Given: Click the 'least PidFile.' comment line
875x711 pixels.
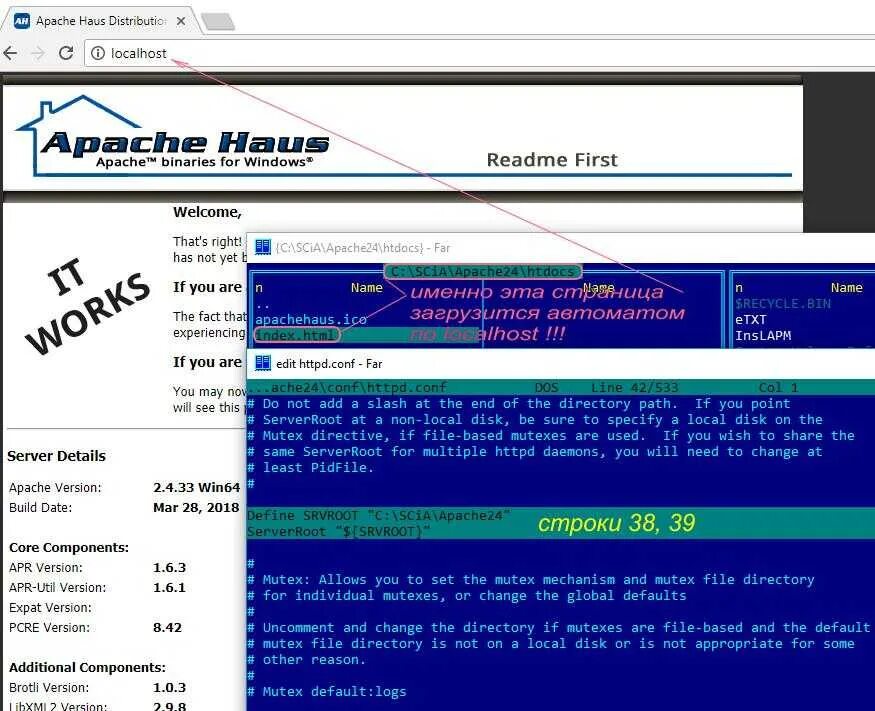Looking at the screenshot, I should [x=310, y=468].
